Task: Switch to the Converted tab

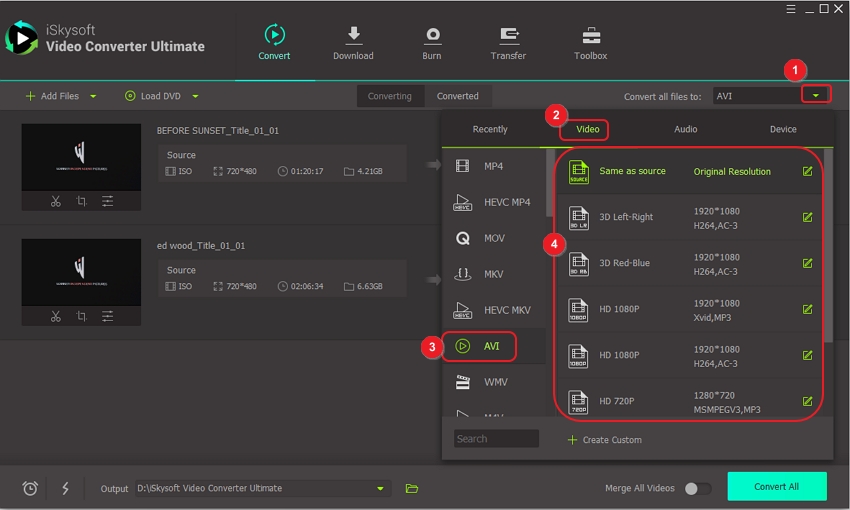Action: [458, 96]
